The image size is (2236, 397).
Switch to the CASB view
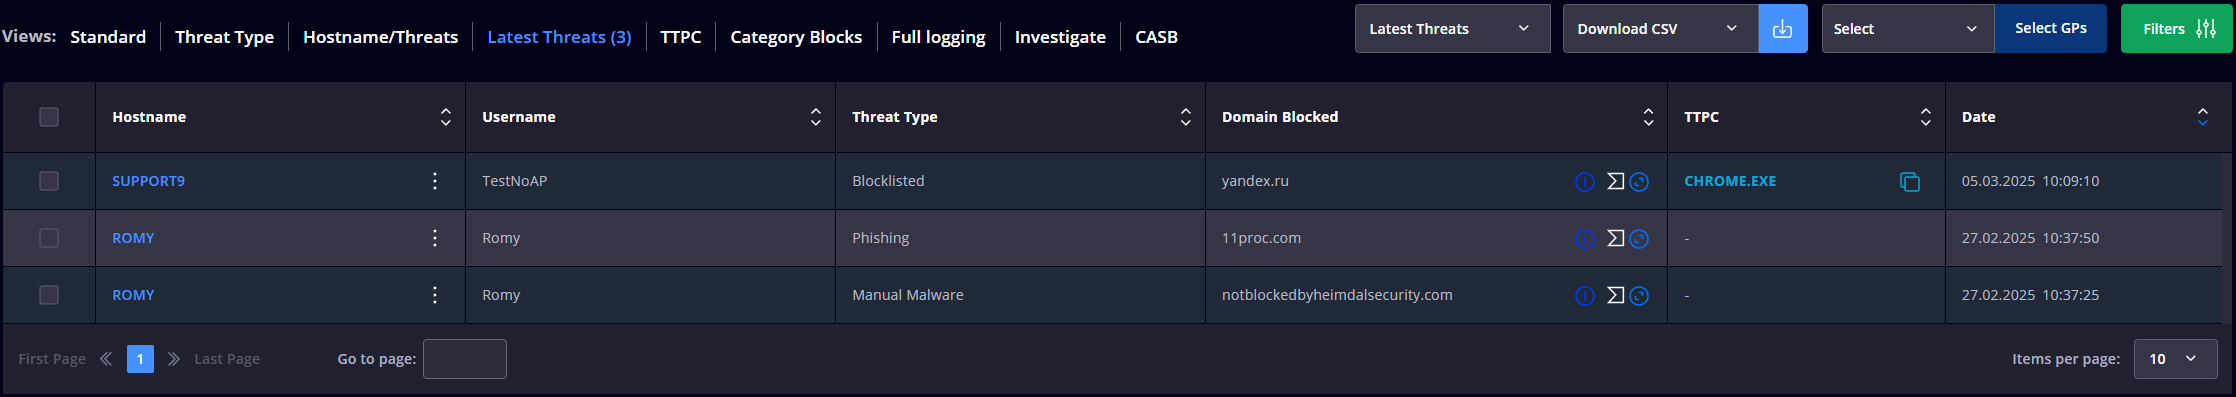tap(1156, 37)
